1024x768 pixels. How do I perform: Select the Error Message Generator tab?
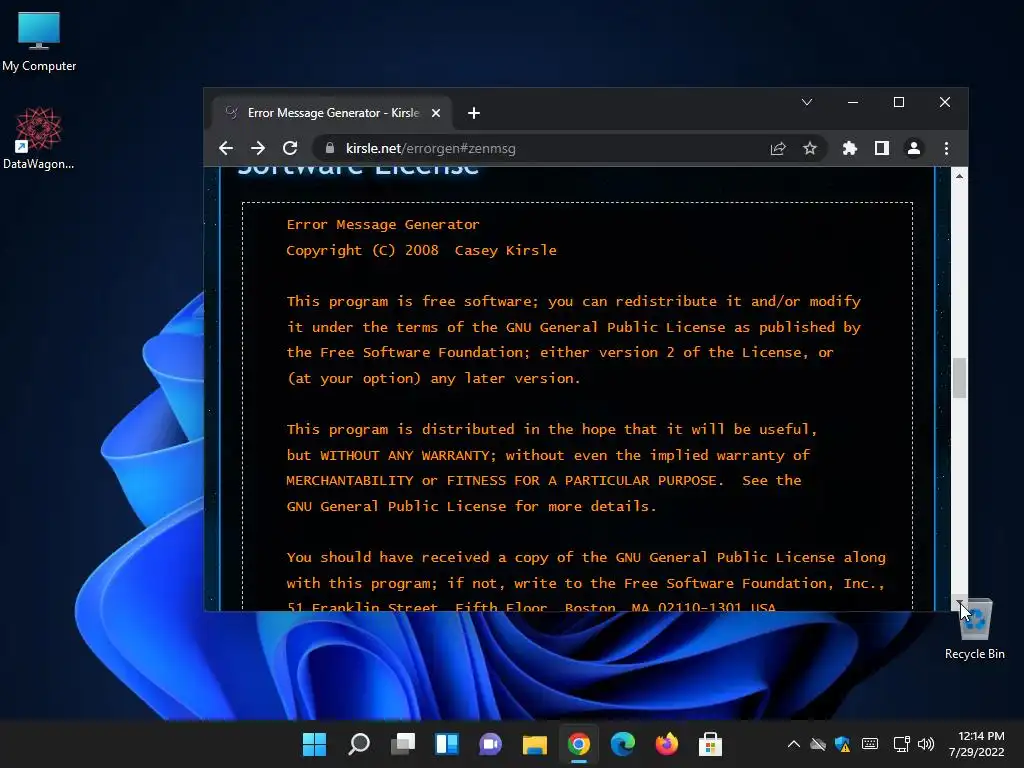[x=332, y=113]
